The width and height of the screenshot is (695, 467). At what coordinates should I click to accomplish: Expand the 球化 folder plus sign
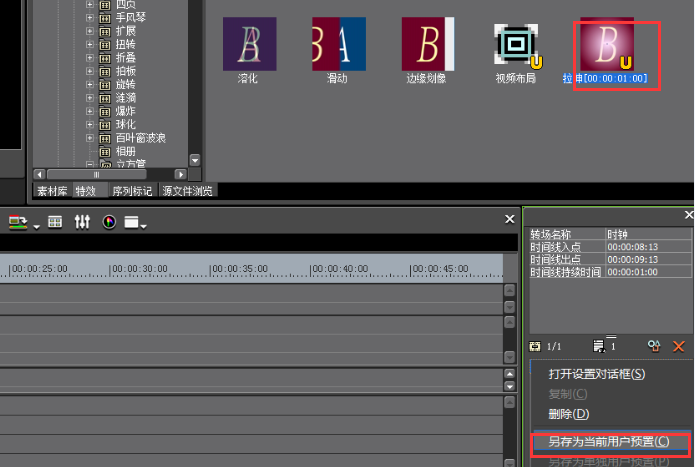click(90, 125)
